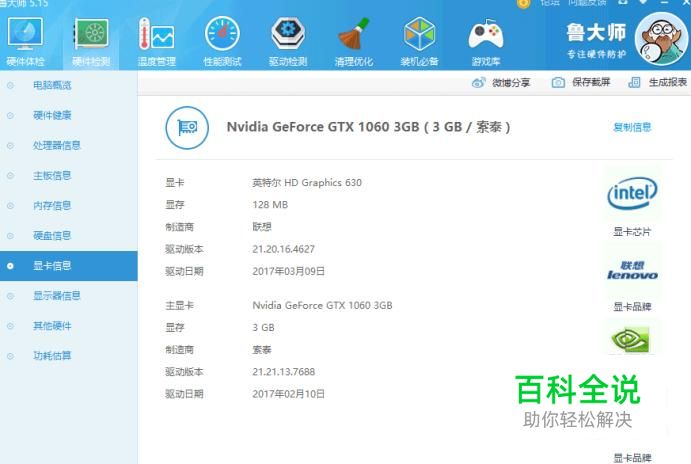This screenshot has width=691, height=464.
Task: Click the Intel logo
Action: pos(632,193)
